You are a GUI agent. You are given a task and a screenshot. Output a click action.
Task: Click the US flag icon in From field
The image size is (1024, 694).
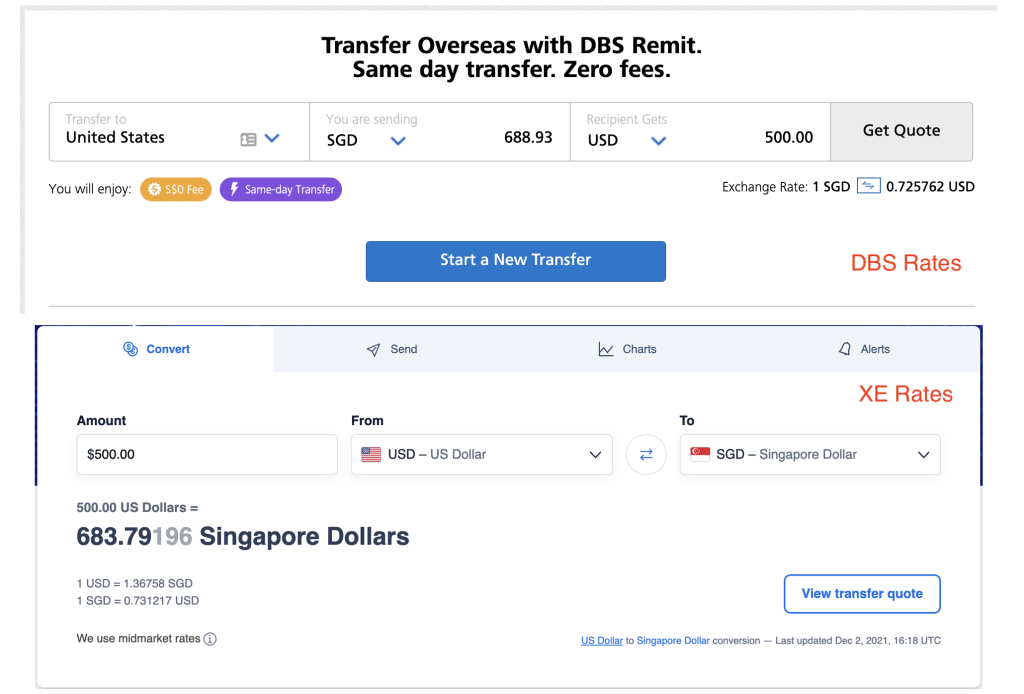[x=371, y=454]
